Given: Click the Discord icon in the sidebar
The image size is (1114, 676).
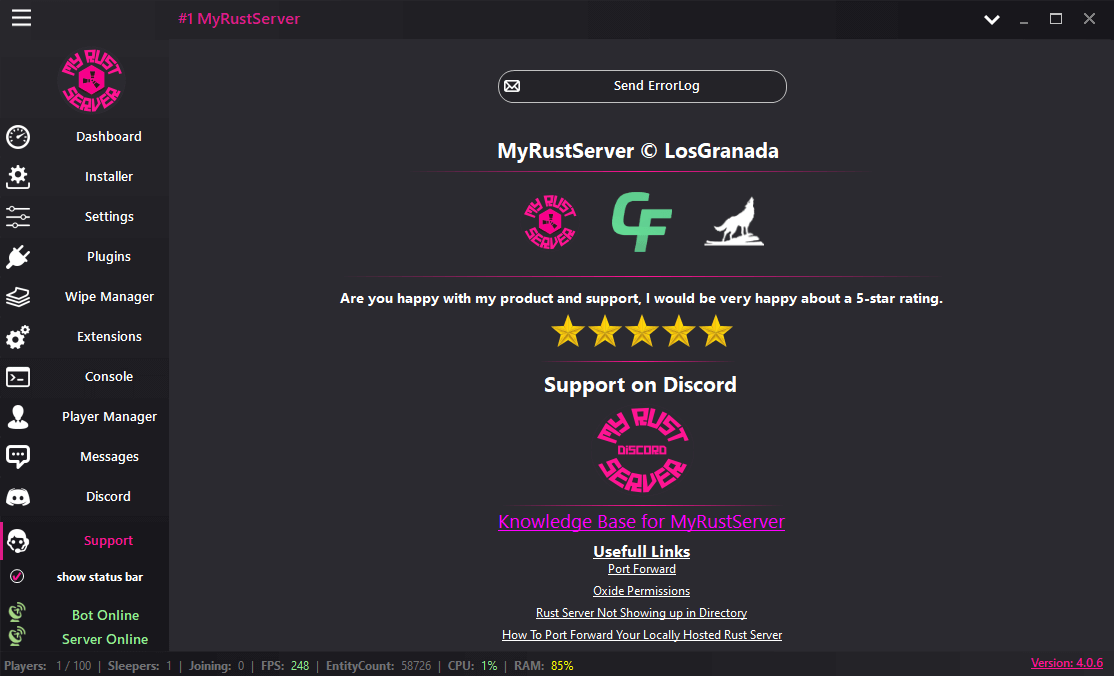Looking at the screenshot, I should tap(17, 496).
